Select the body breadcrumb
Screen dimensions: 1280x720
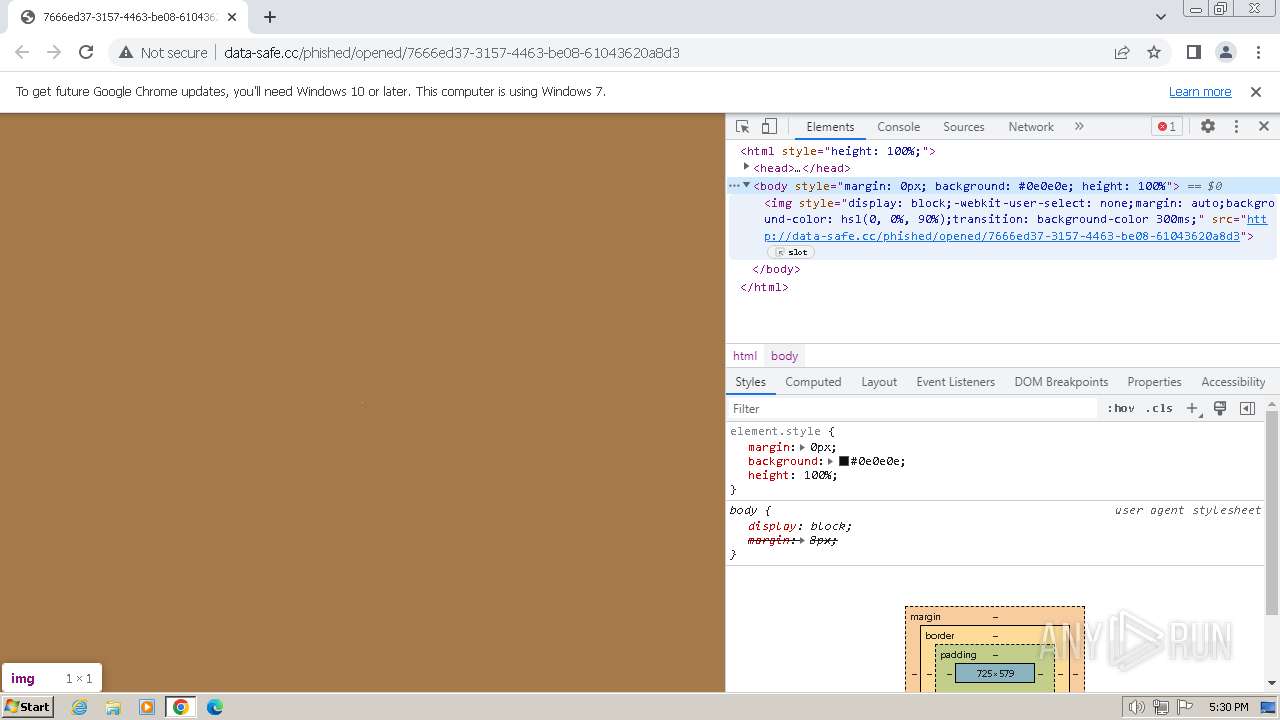785,356
